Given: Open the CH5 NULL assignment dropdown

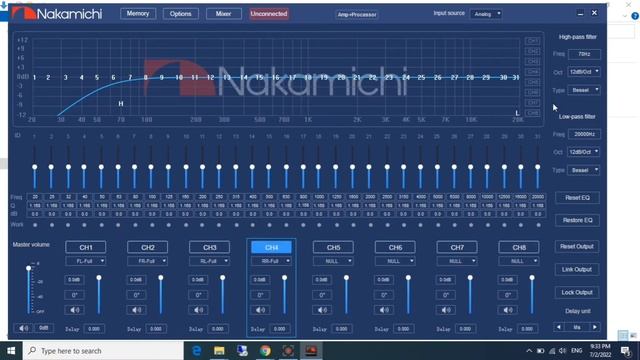Looking at the screenshot, I should 333,261.
